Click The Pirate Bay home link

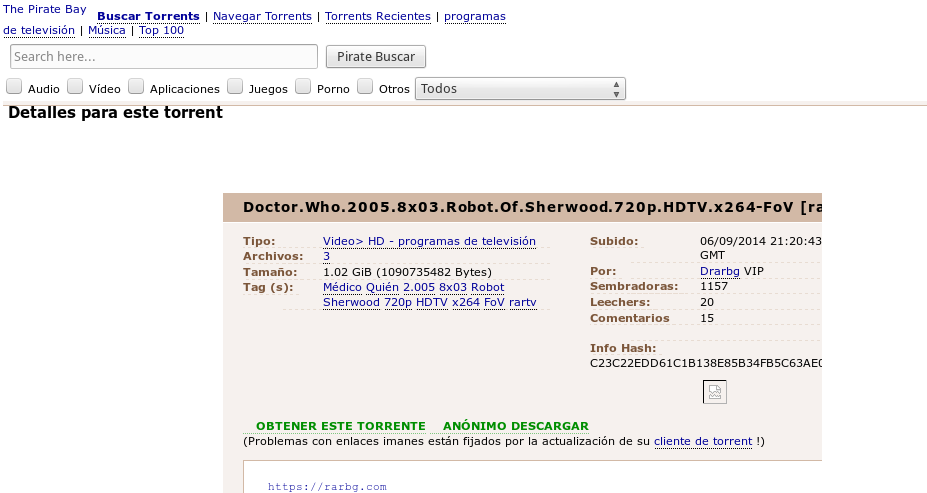tap(45, 9)
